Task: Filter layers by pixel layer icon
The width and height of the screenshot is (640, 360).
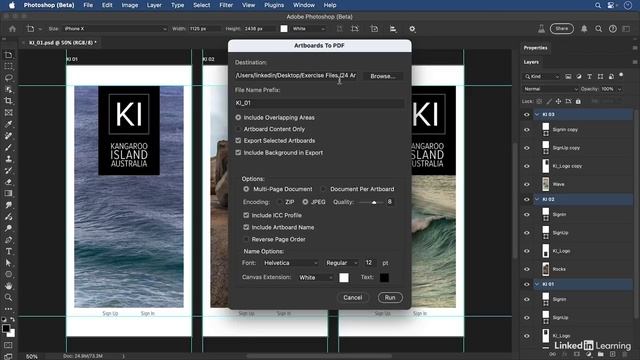Action: pos(568,76)
